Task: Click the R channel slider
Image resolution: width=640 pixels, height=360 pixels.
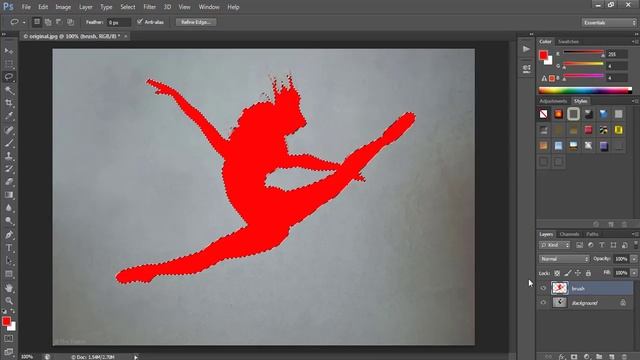Action: pos(583,52)
